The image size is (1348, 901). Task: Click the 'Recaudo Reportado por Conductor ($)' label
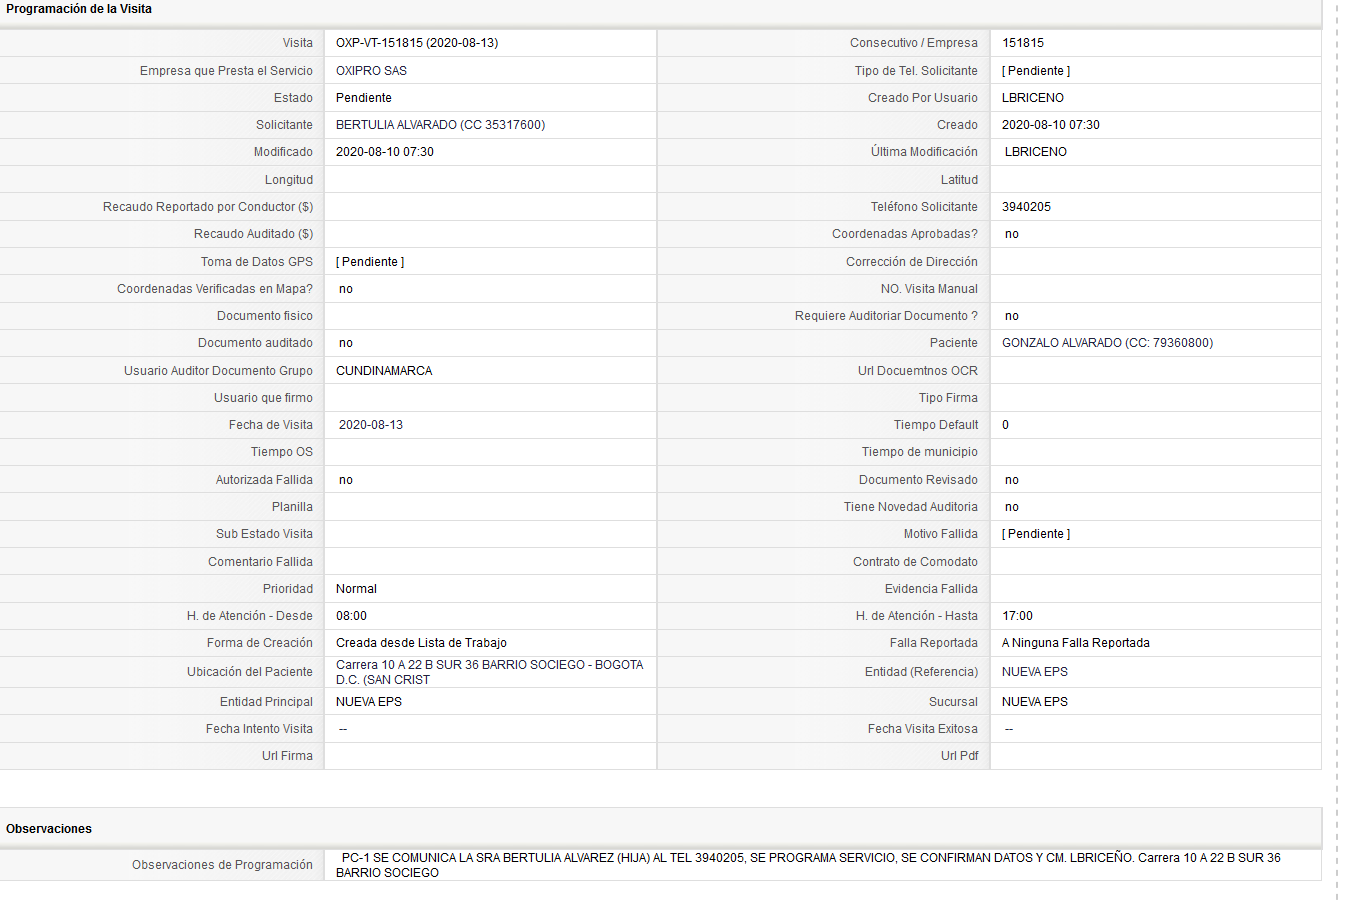[208, 207]
